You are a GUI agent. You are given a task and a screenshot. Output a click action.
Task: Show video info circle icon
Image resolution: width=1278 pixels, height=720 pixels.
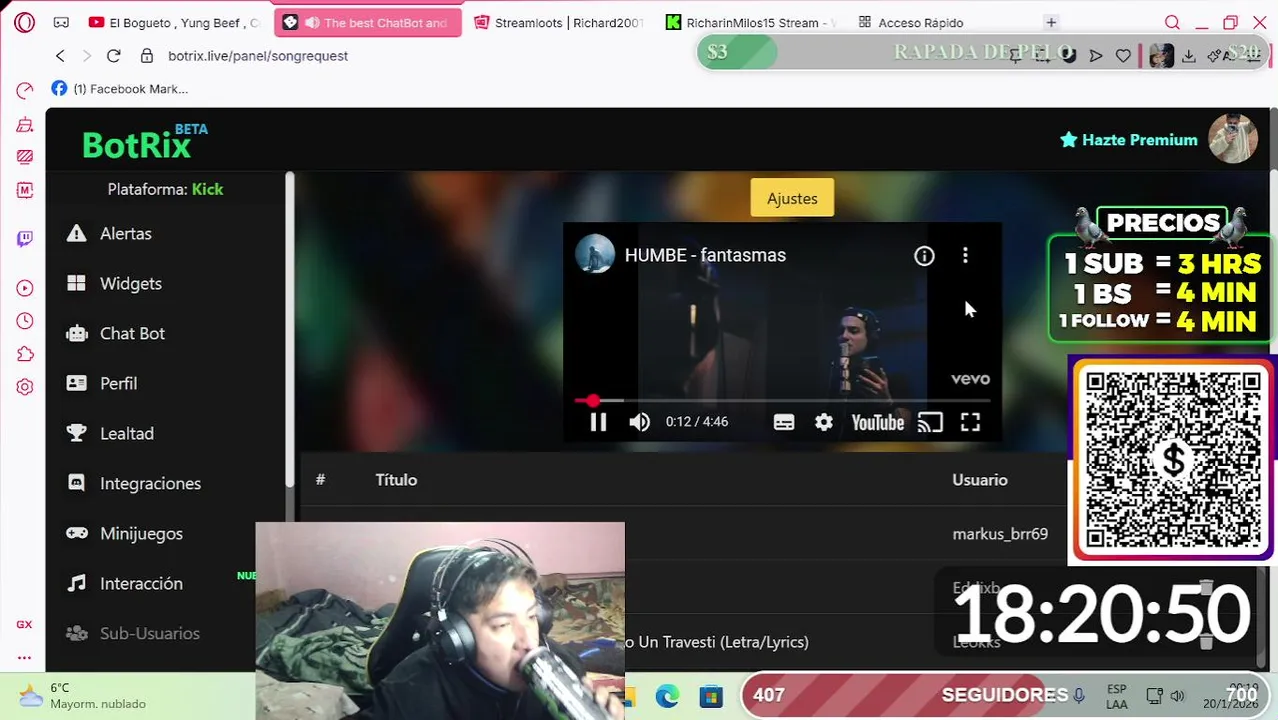pyautogui.click(x=924, y=257)
